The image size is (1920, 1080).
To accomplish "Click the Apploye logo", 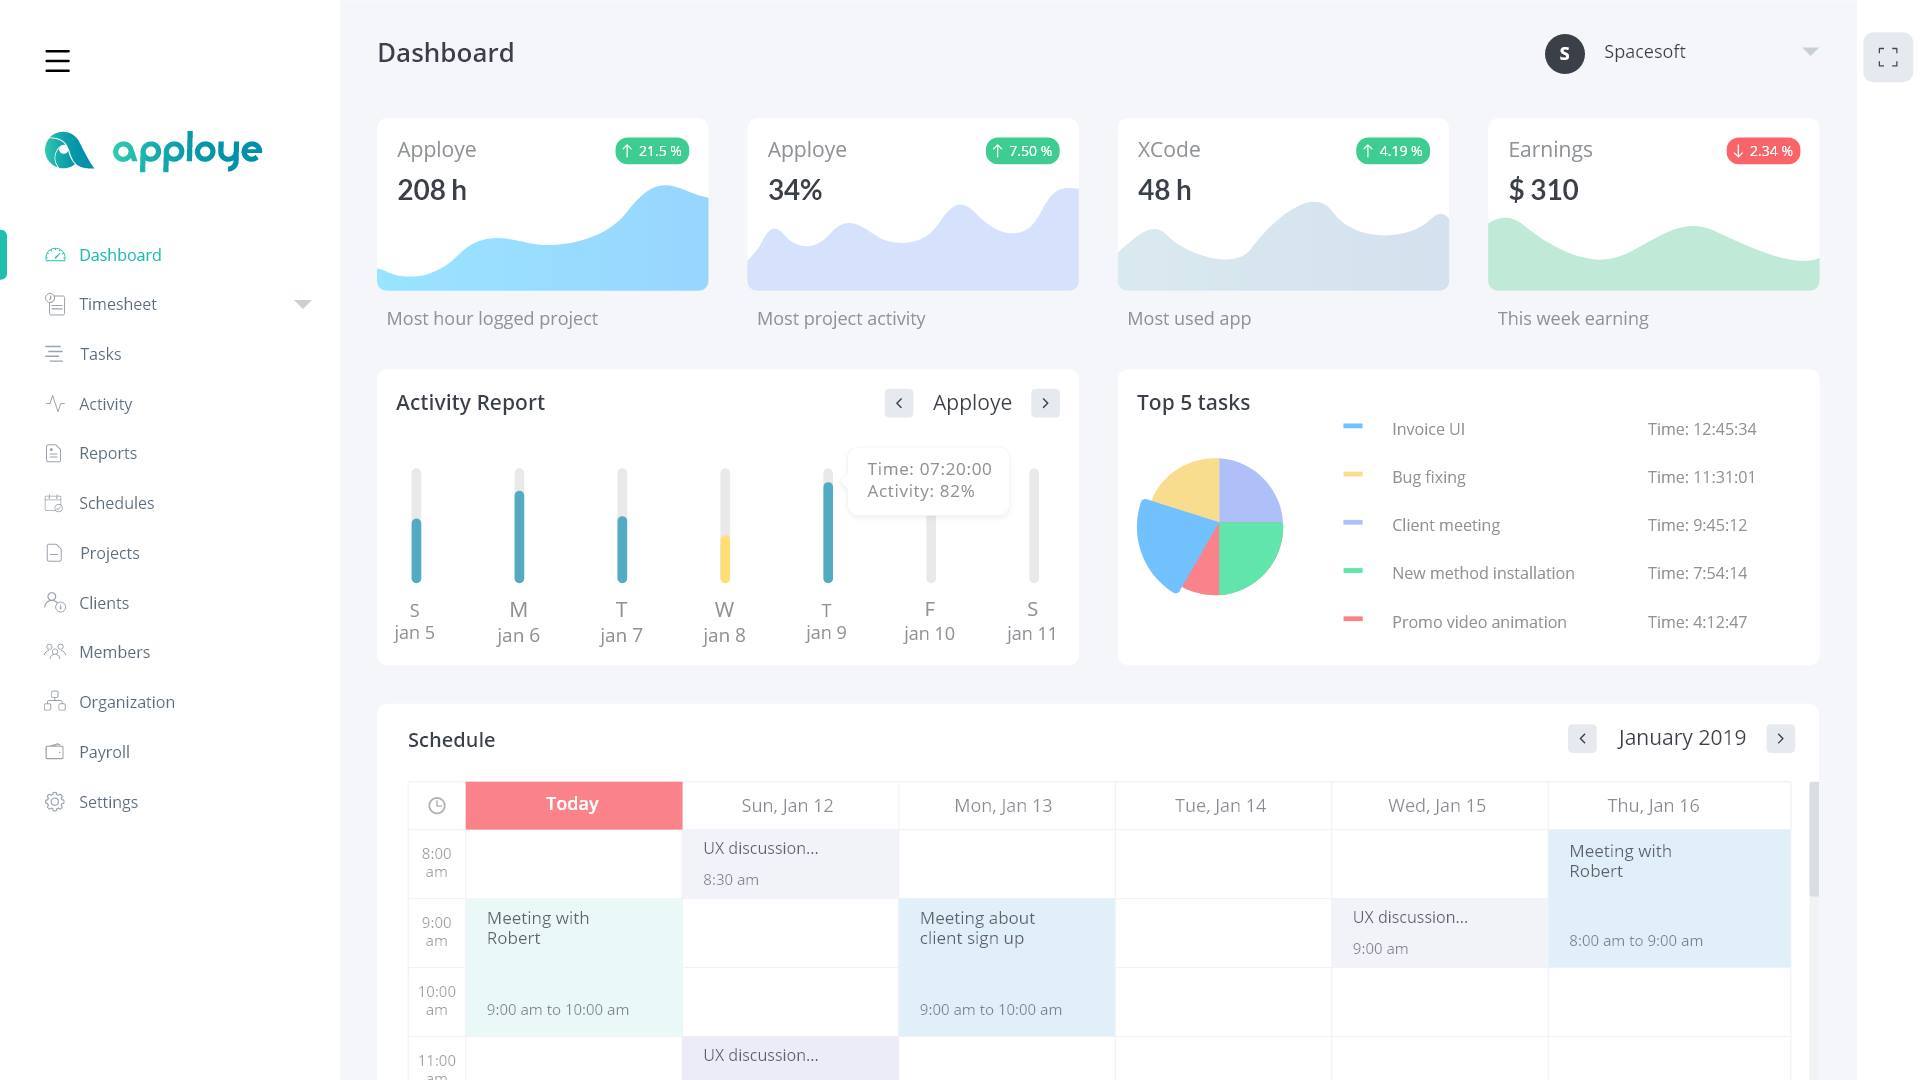I will click(153, 151).
